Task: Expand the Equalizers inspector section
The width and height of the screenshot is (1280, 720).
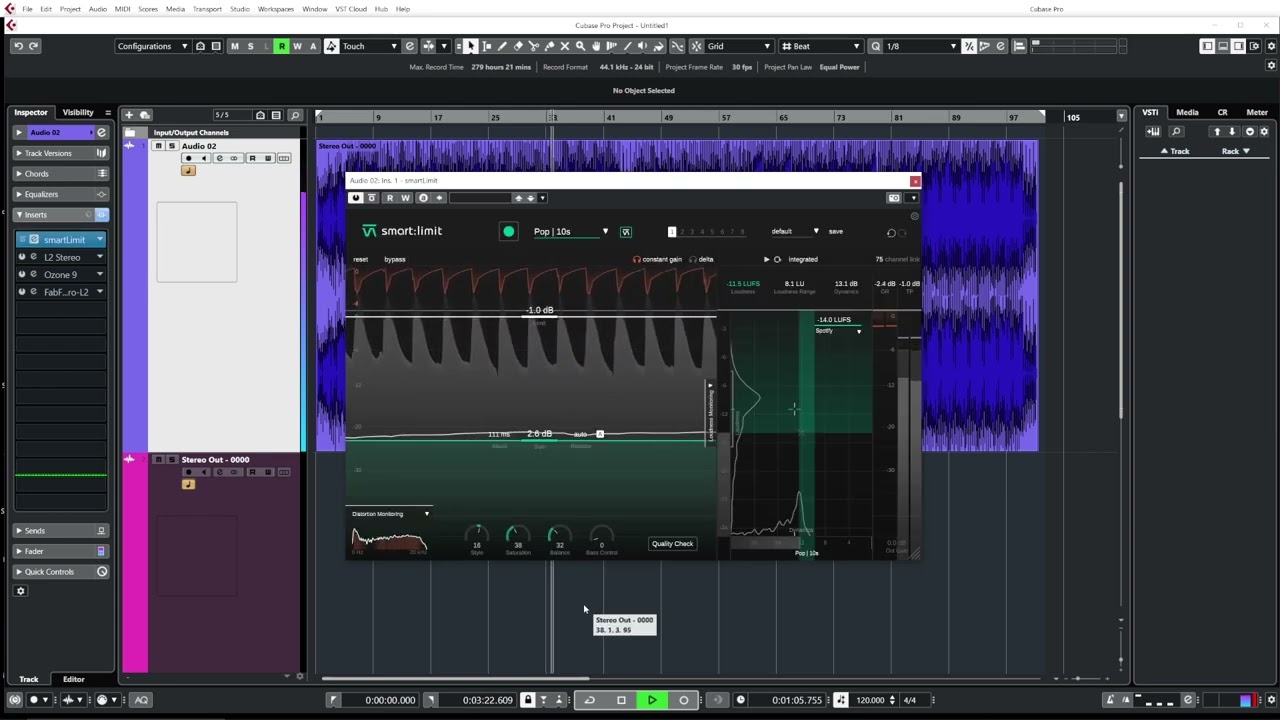Action: [61, 194]
